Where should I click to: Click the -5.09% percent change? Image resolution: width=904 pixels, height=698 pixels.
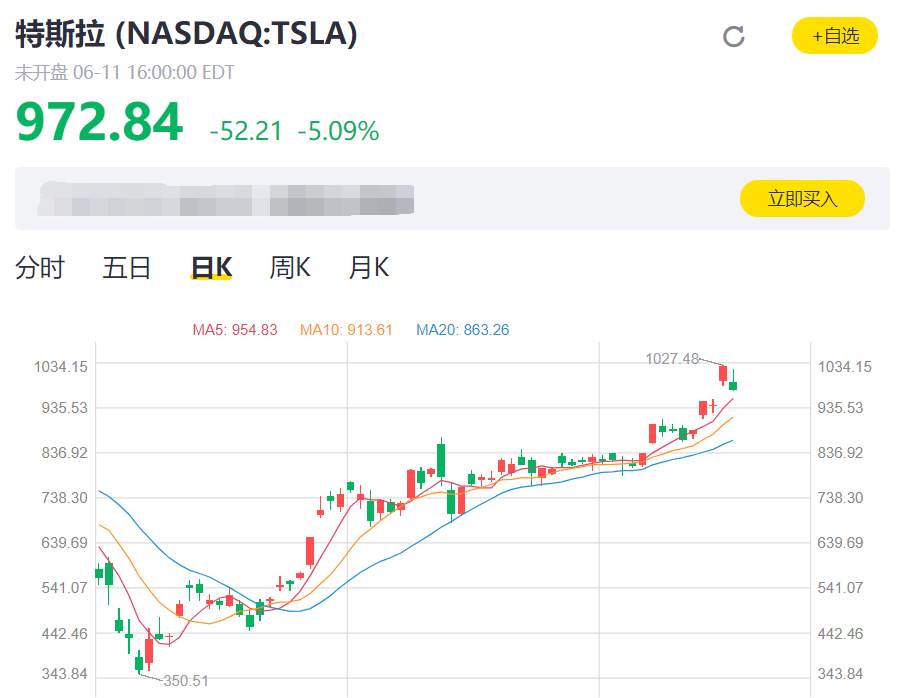click(338, 131)
